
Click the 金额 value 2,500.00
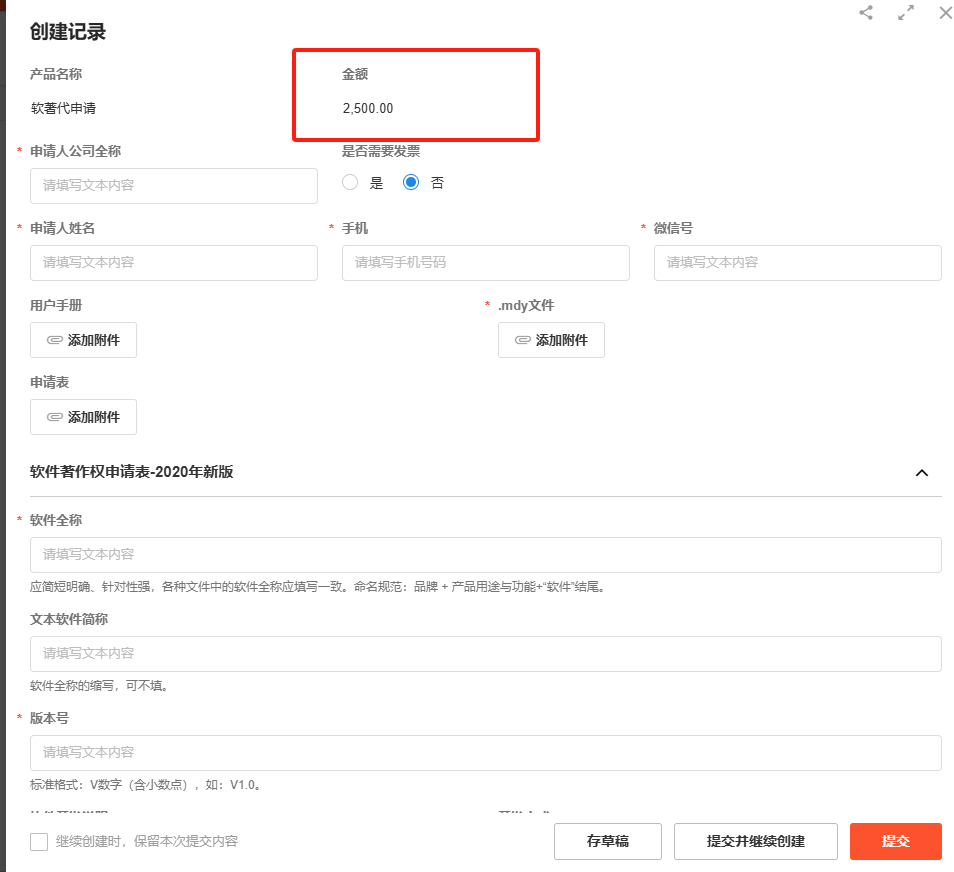pyautogui.click(x=368, y=108)
